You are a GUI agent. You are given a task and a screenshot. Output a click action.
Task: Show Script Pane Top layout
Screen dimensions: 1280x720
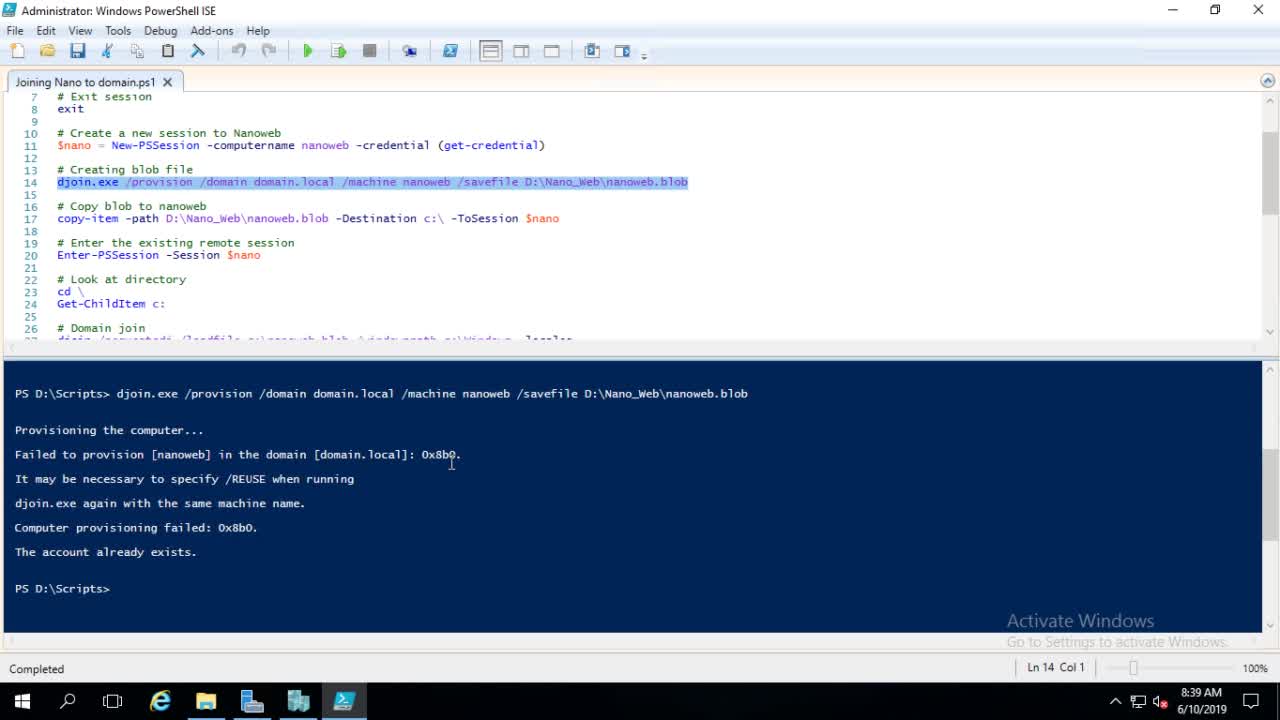point(490,51)
